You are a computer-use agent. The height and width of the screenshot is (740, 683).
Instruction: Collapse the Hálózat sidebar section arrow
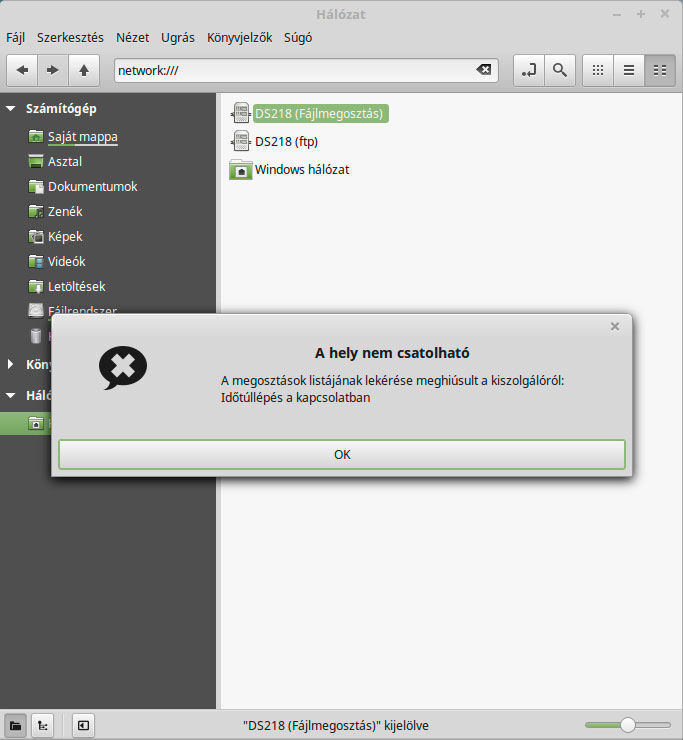click(x=11, y=395)
